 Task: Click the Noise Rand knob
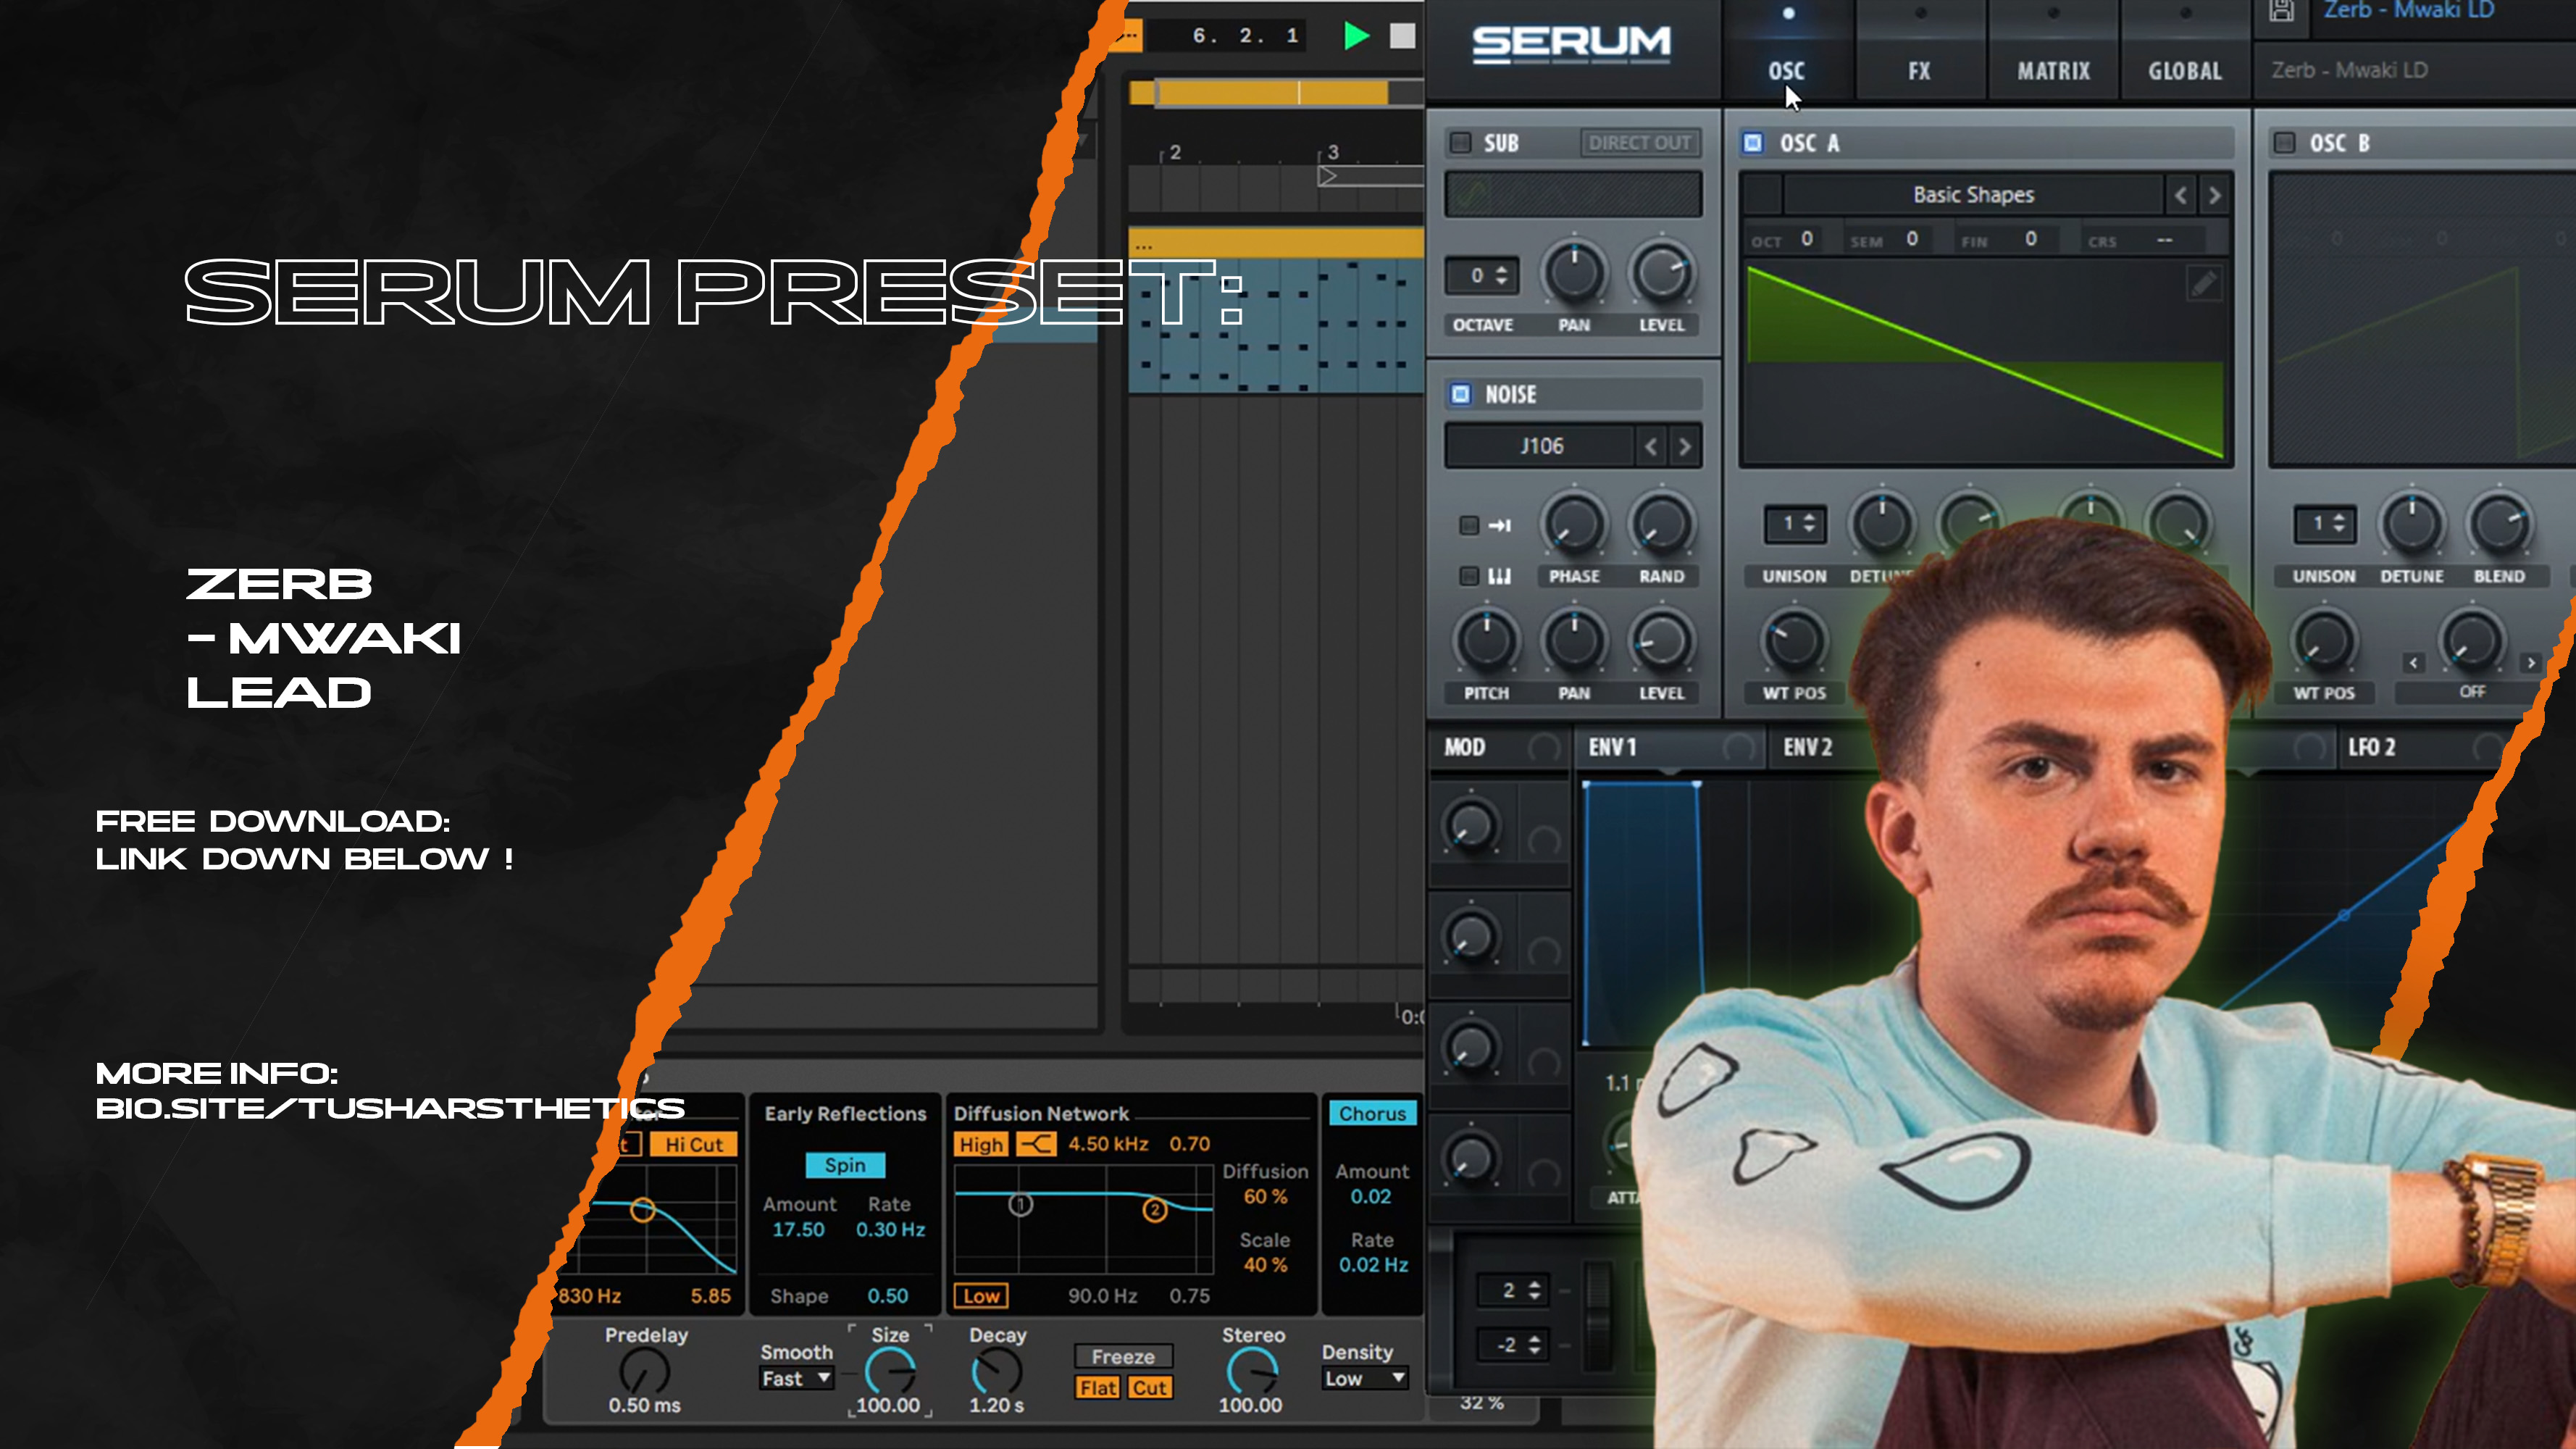click(x=1661, y=524)
